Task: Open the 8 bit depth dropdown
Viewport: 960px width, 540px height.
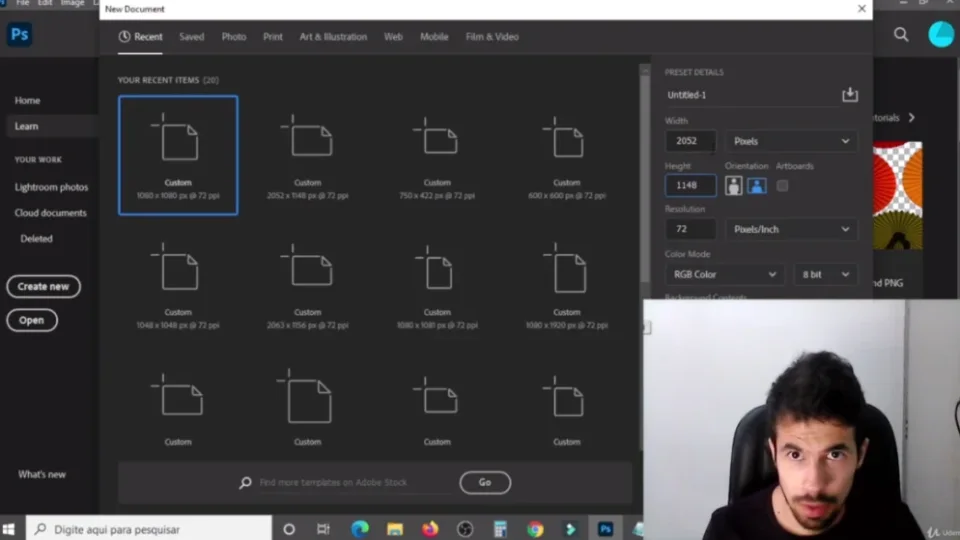Action: point(825,274)
